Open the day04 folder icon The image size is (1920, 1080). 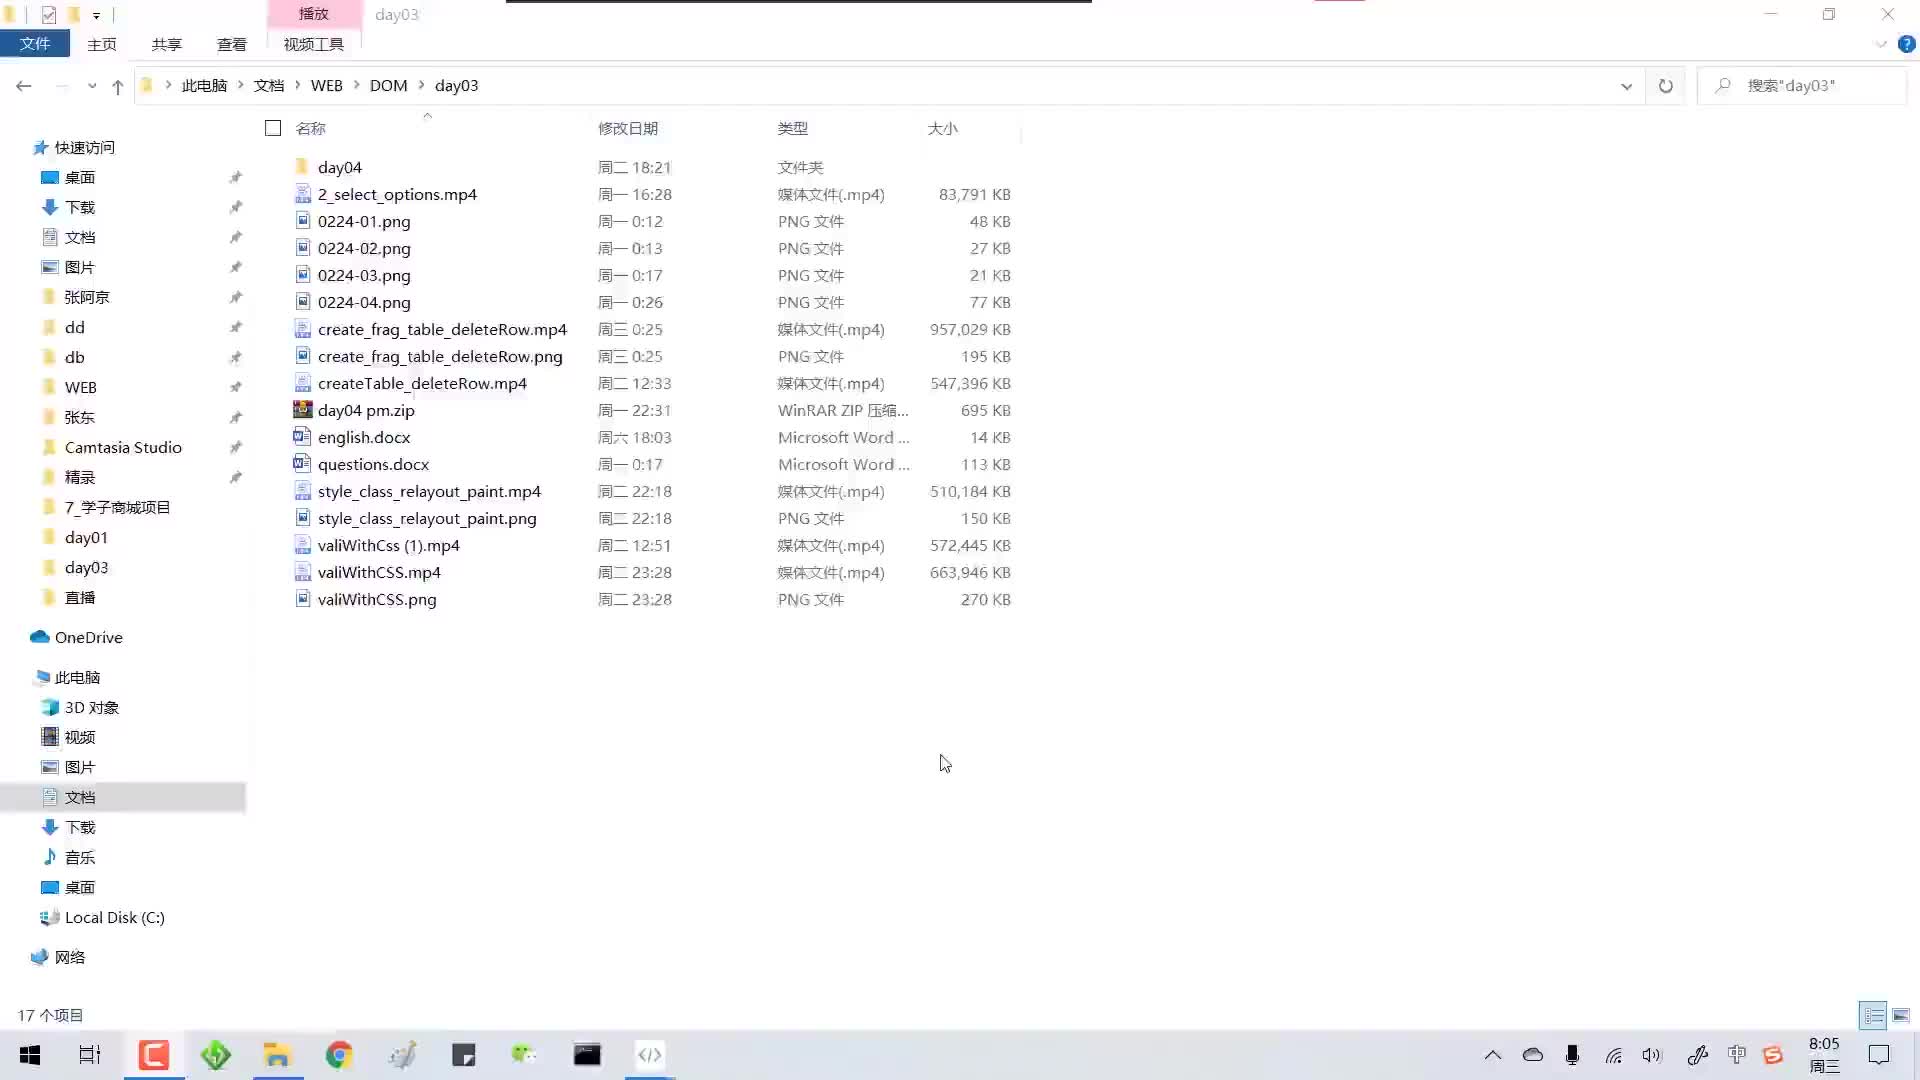(x=302, y=167)
